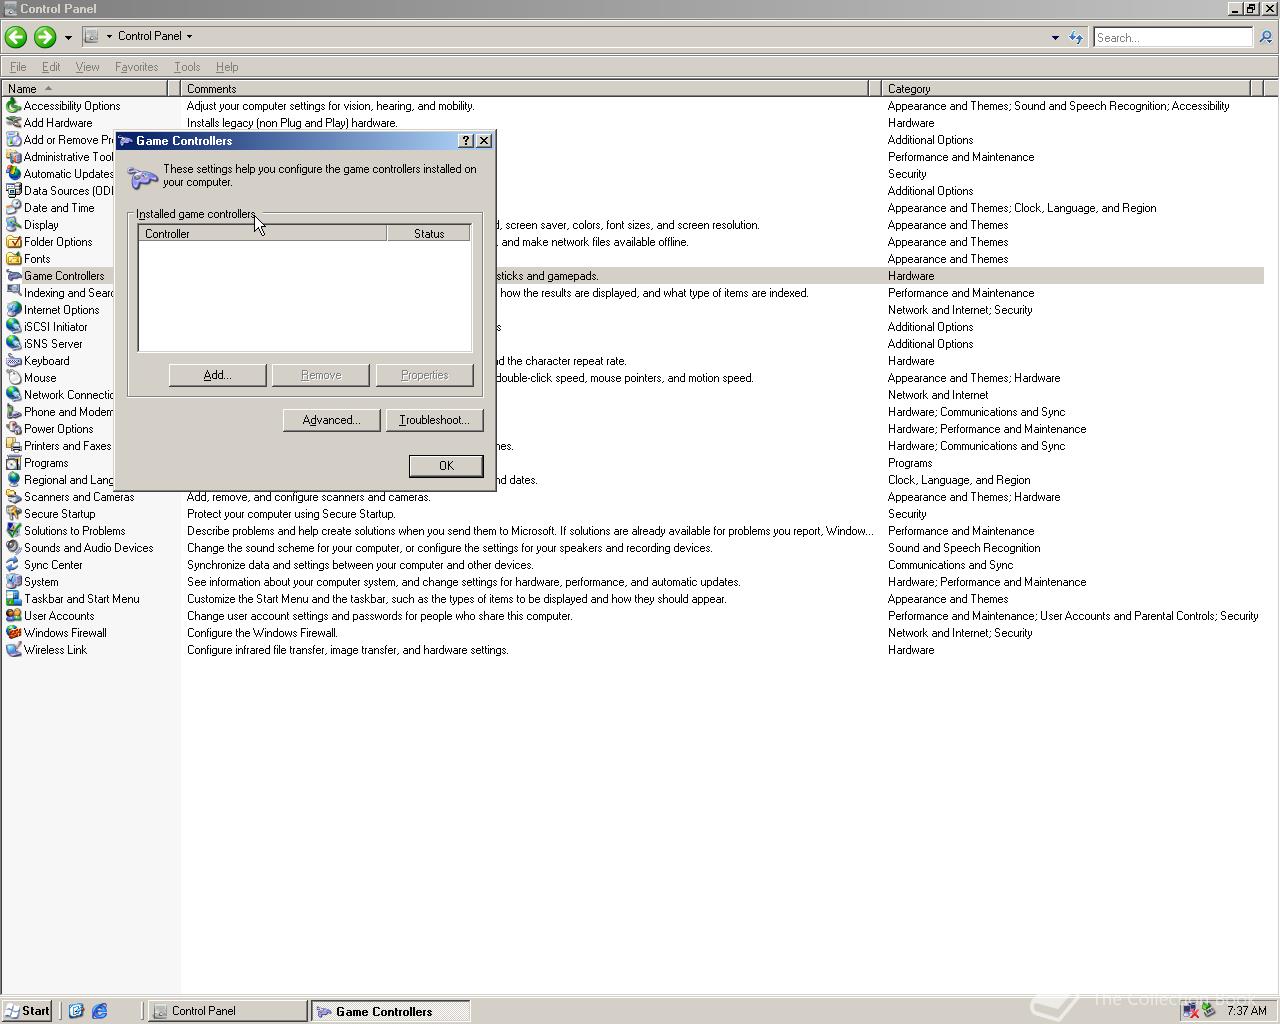
Task: Sort by the Name column header
Action: pos(84,89)
